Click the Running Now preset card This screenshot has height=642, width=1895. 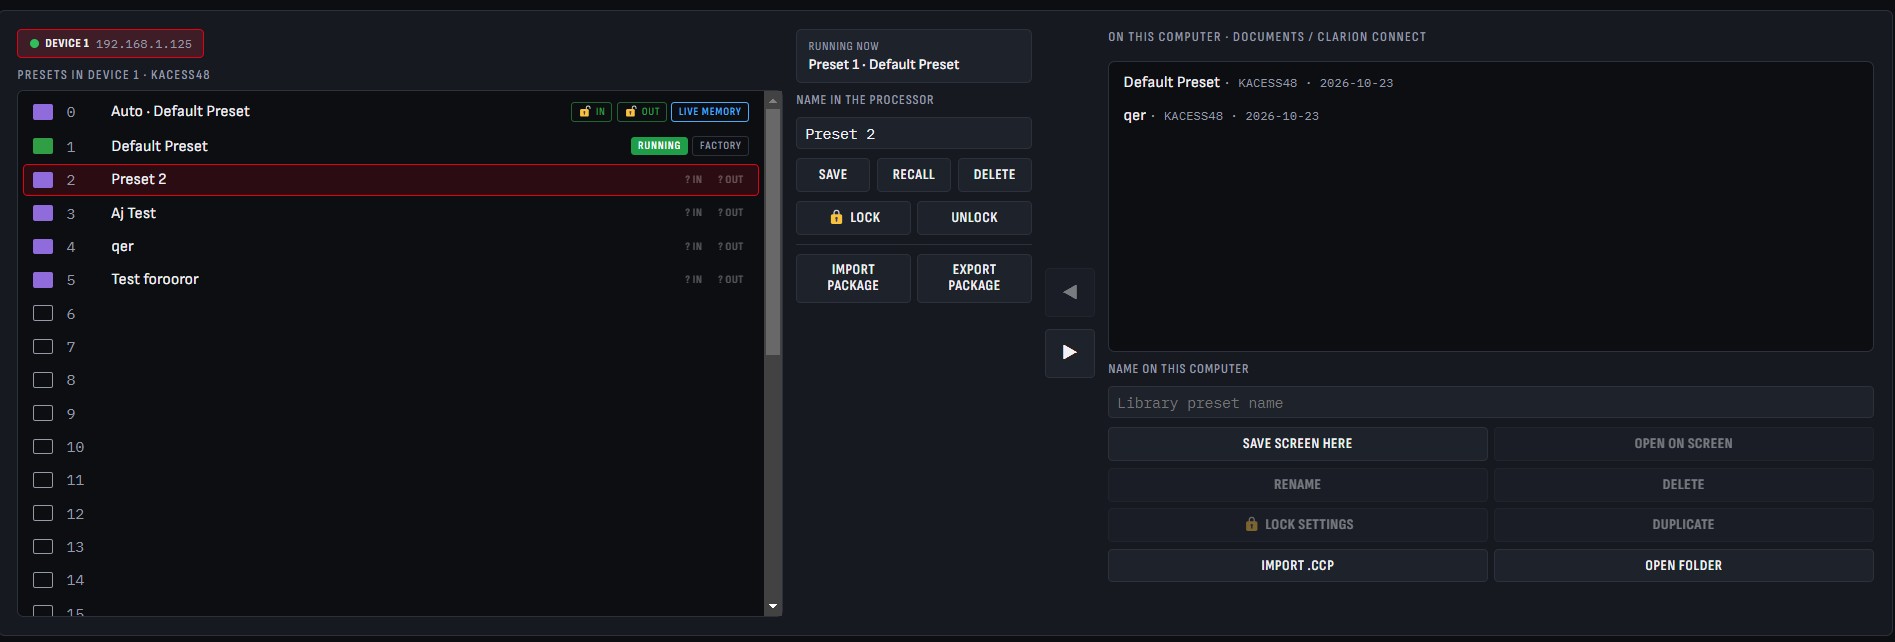914,56
